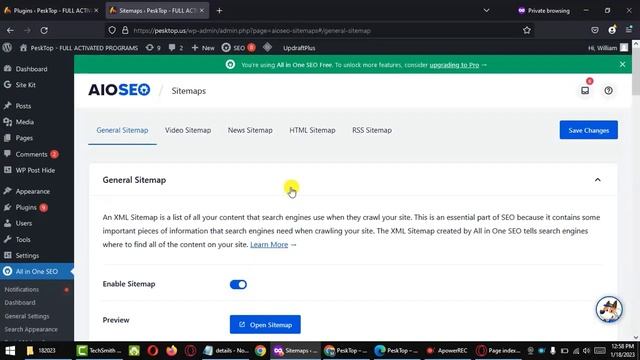Screen dimensions: 640x360
Task: Open TechSmith Camtasia from taskbar
Action: pos(99,351)
